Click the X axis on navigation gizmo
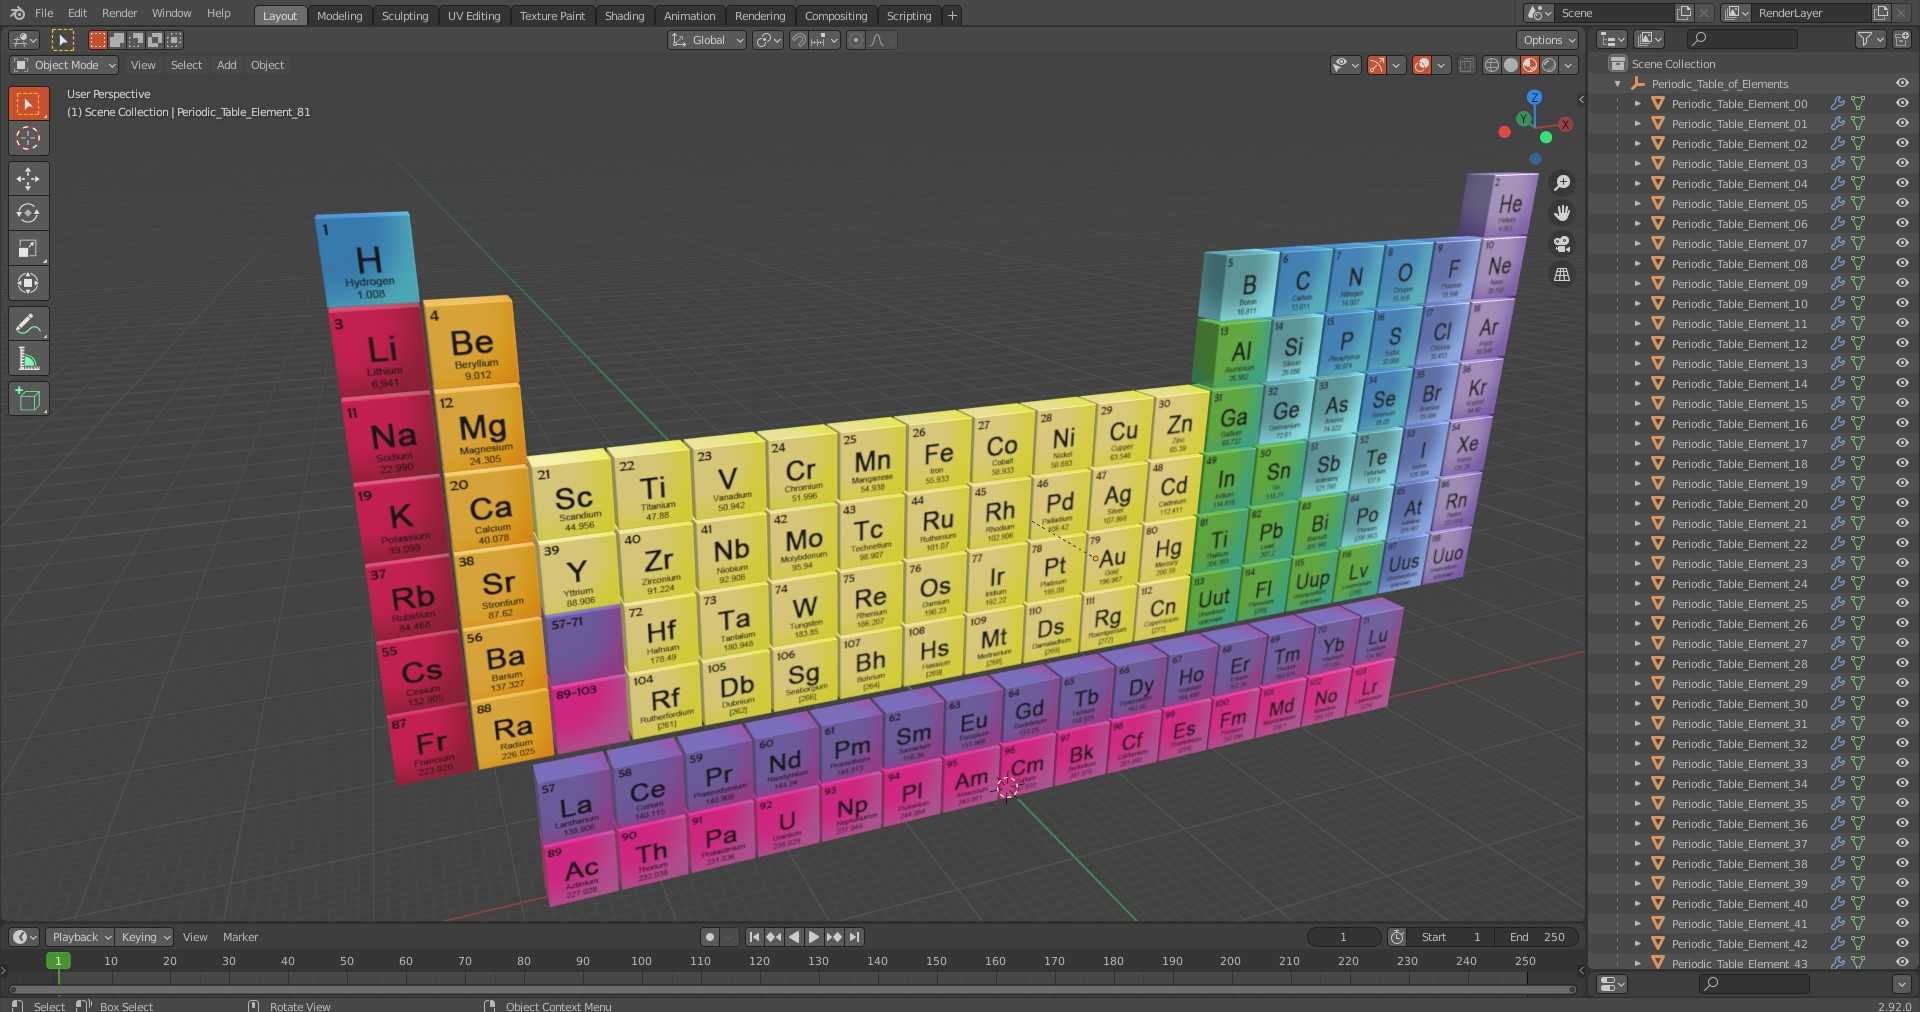1920x1012 pixels. pos(1565,124)
